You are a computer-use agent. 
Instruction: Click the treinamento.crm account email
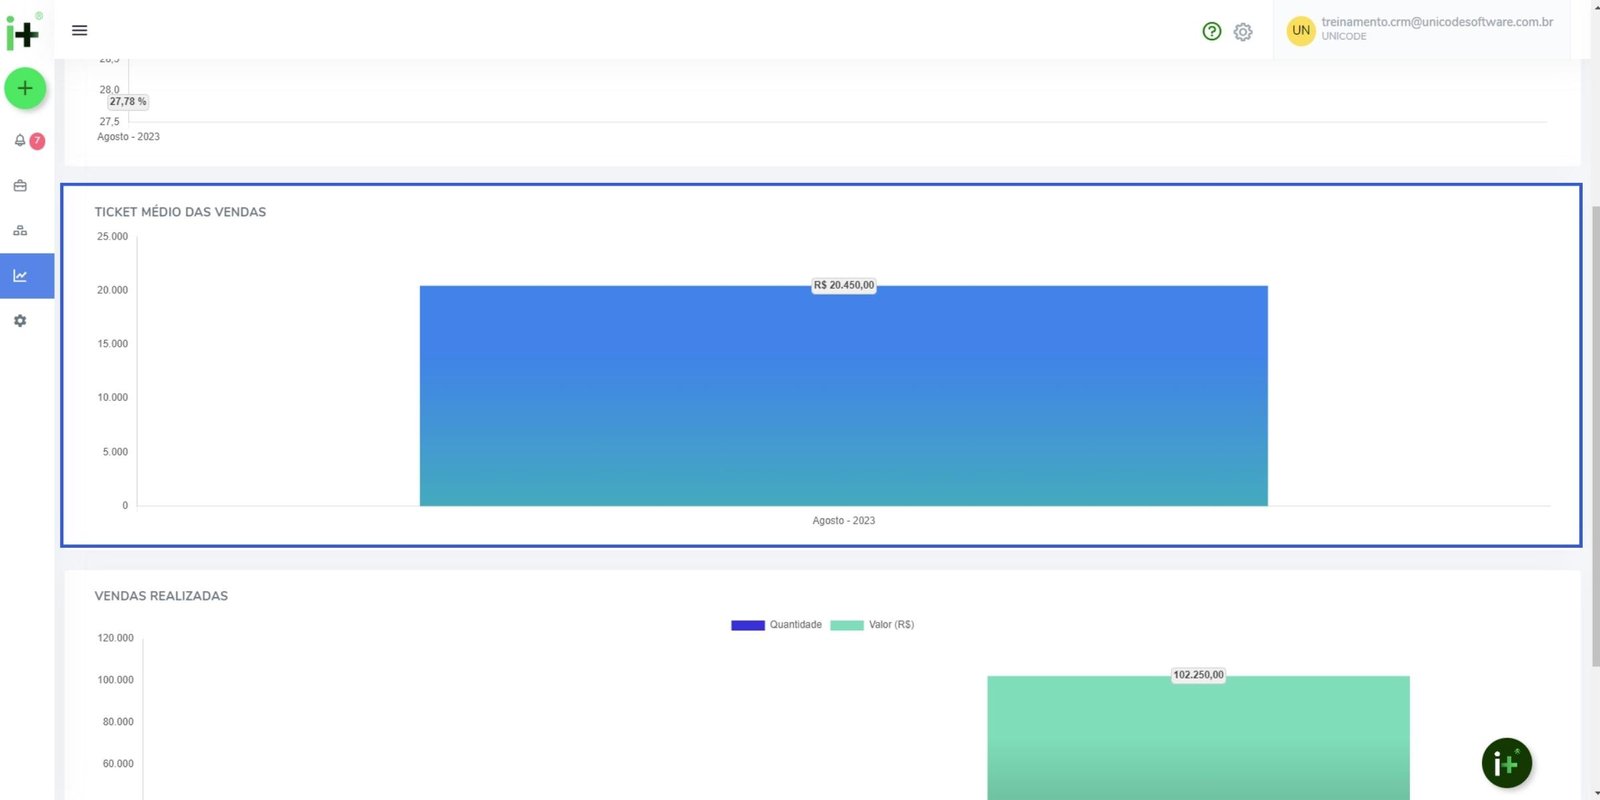pos(1436,22)
